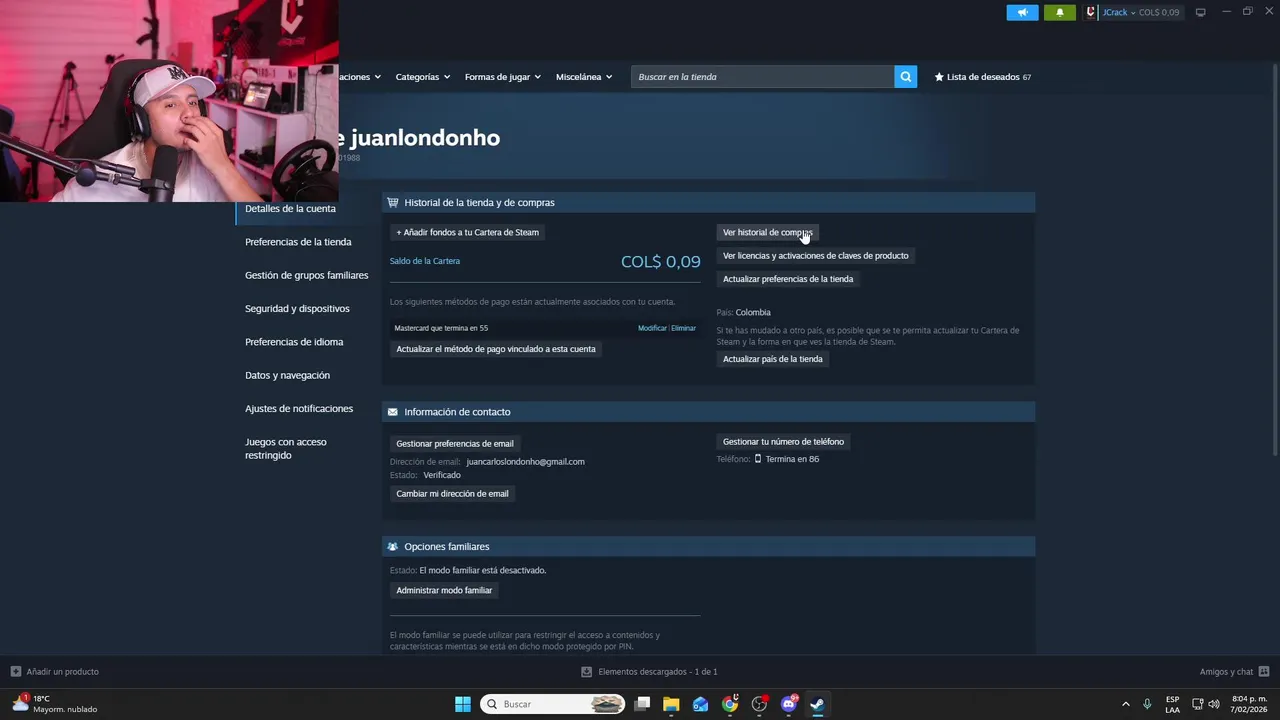
Task: Click Ver historial de compras button
Action: (767, 232)
